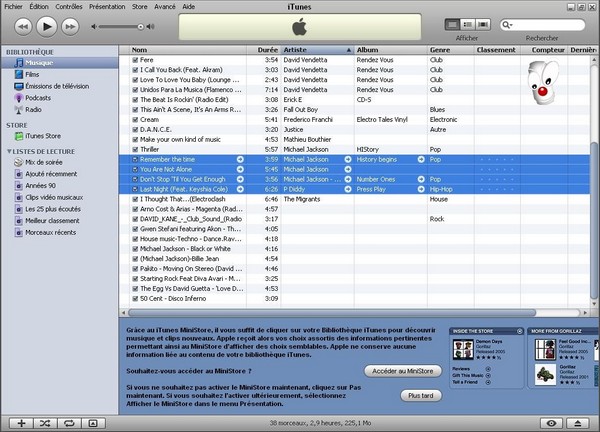Toggle shuffle playback button
Screen dimensions: 600x432
point(45,423)
